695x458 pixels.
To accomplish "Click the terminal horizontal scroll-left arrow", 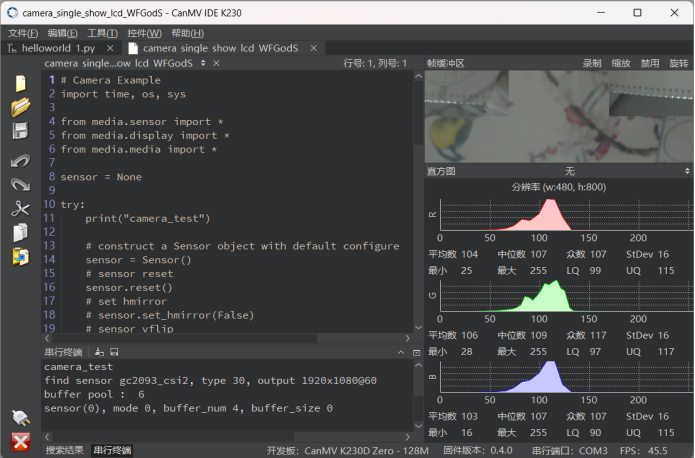I will [47, 437].
